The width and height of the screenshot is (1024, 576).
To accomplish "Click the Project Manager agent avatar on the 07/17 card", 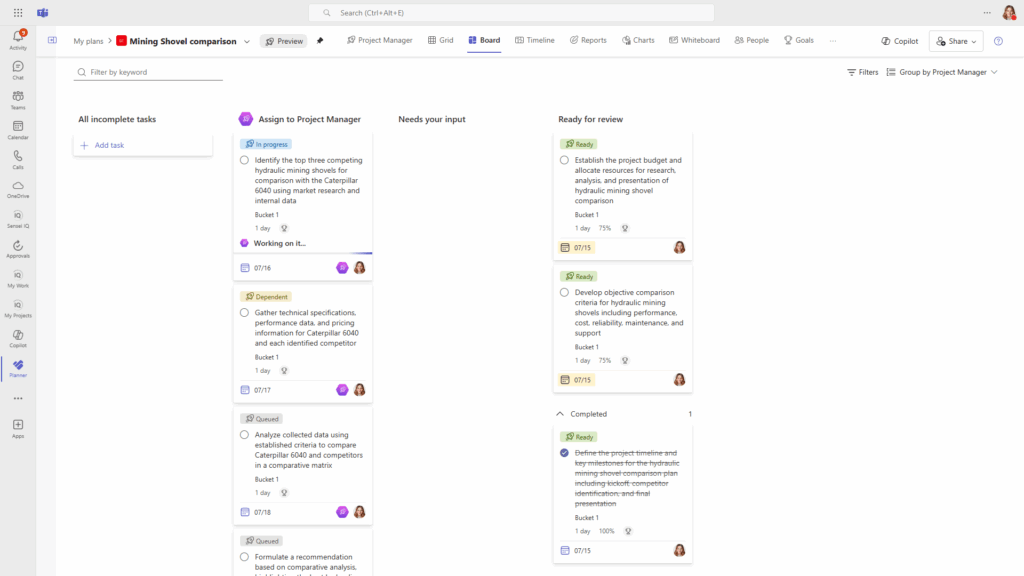I will 342,390.
